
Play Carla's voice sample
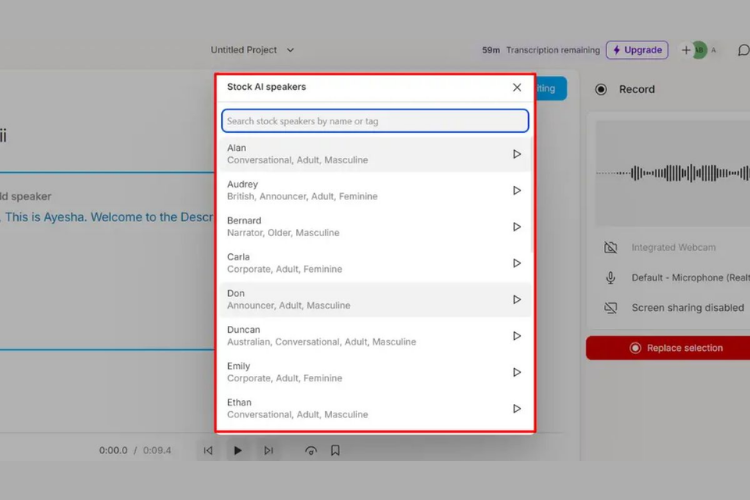pyautogui.click(x=517, y=263)
